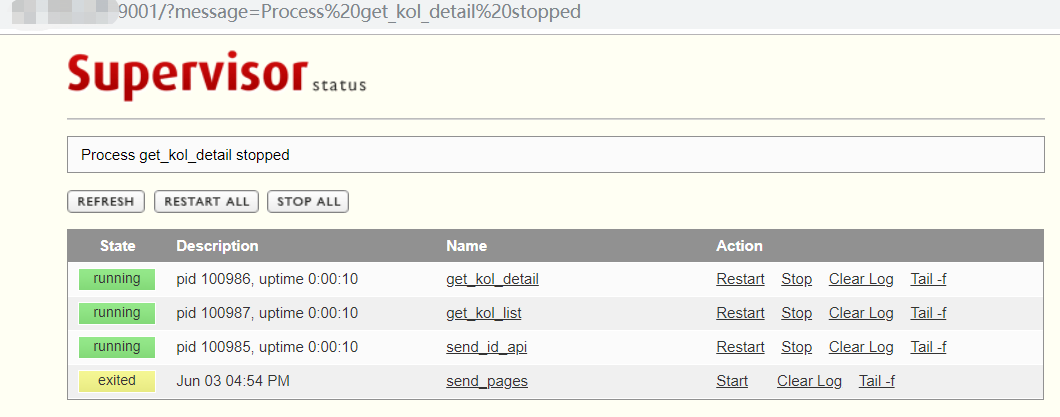The image size is (1060, 417).
Task: Restart the send_id_api process
Action: [740, 347]
